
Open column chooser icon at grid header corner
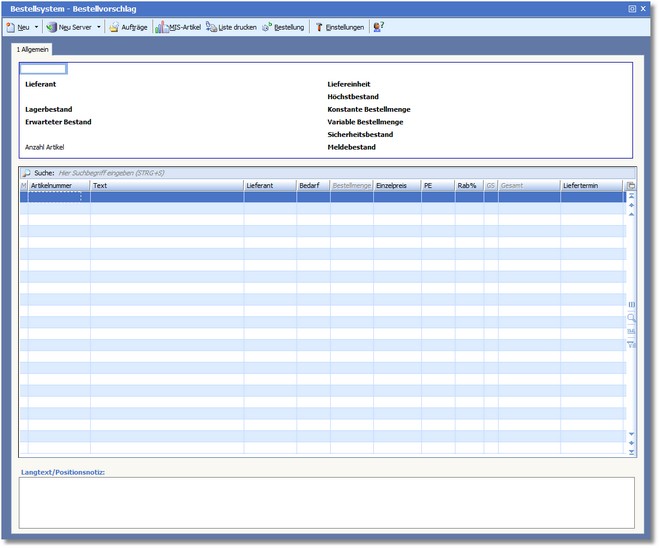(631, 186)
